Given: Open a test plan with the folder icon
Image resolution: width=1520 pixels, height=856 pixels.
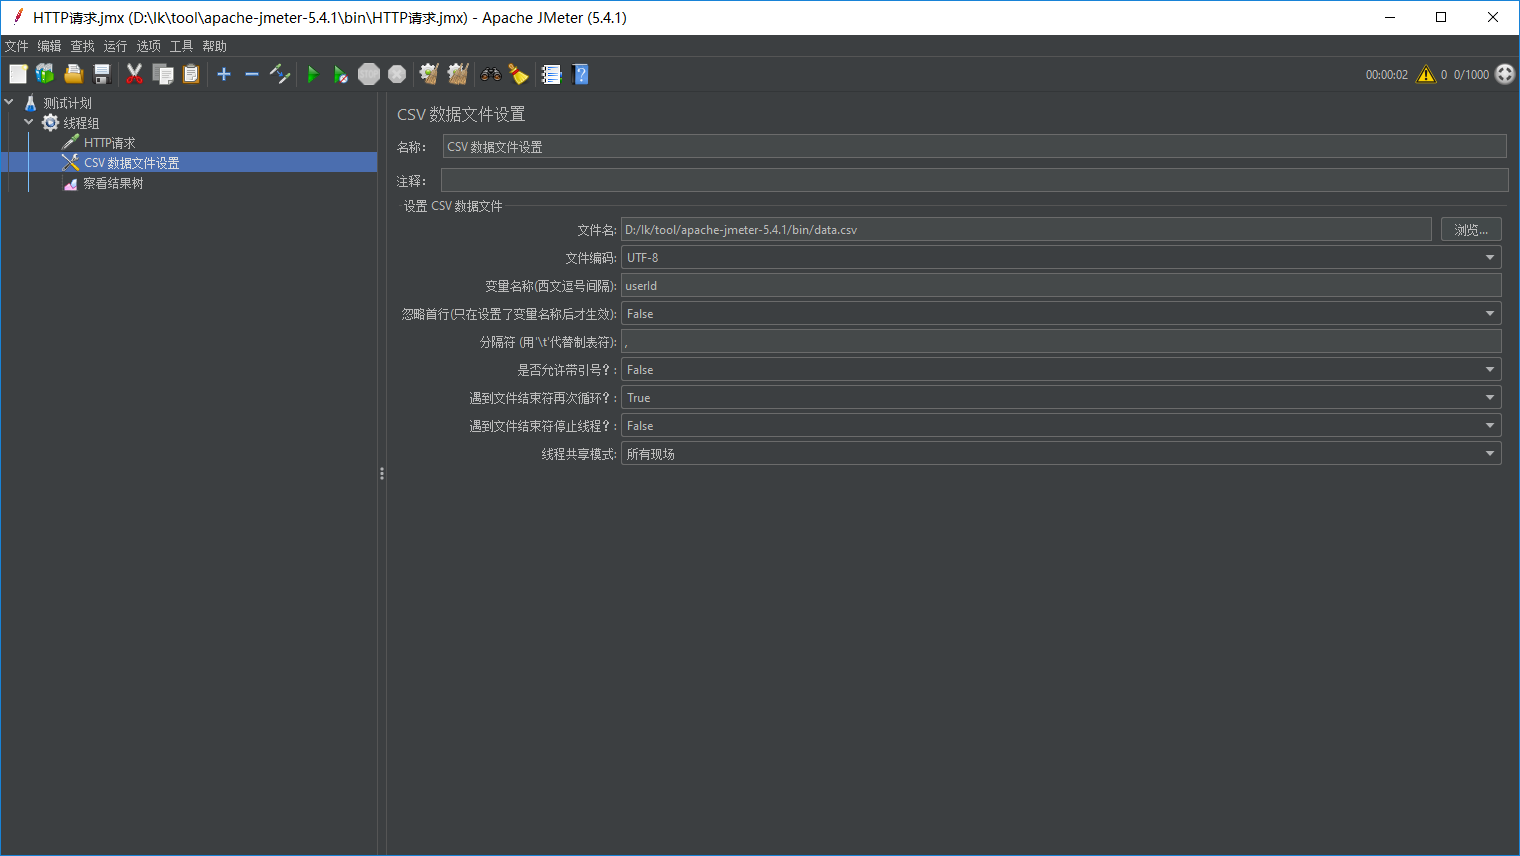Looking at the screenshot, I should (72, 73).
